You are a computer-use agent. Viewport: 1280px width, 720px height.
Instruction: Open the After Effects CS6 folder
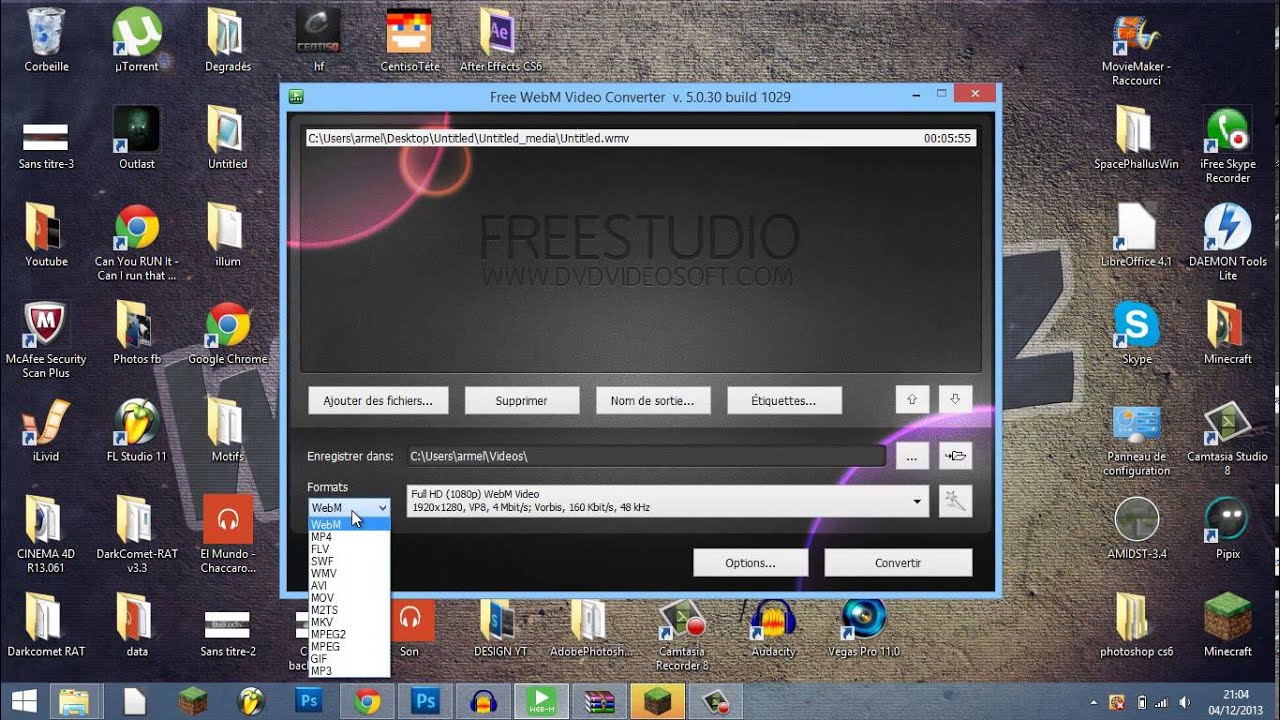tap(500, 40)
